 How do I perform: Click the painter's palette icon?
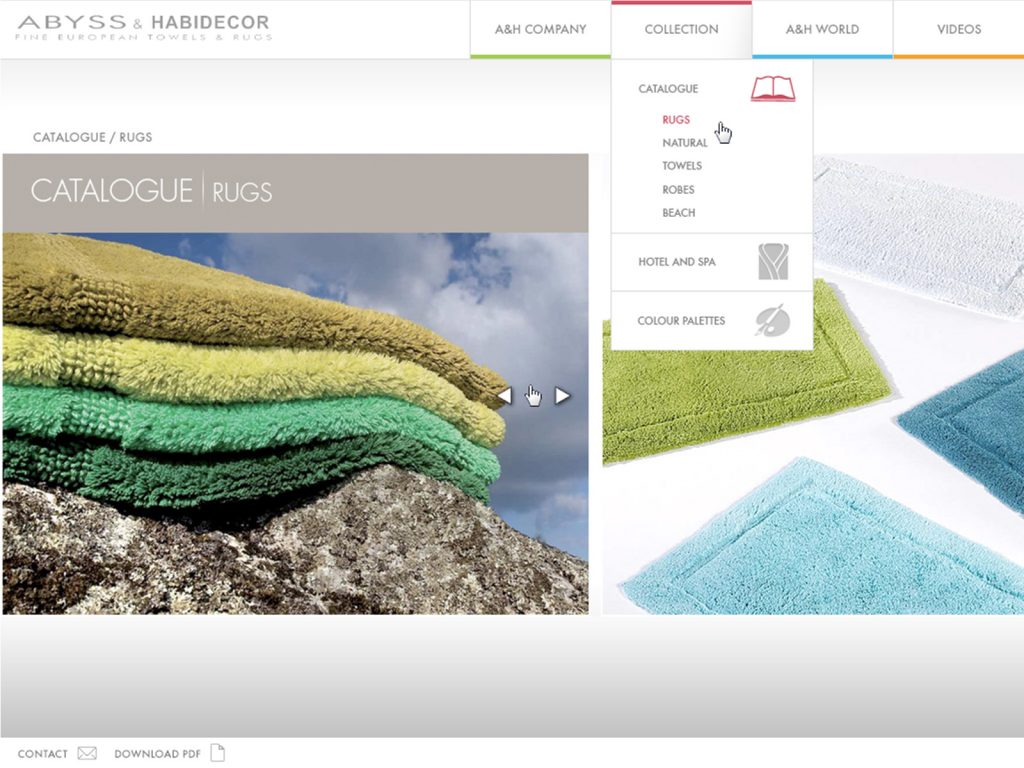[773, 320]
